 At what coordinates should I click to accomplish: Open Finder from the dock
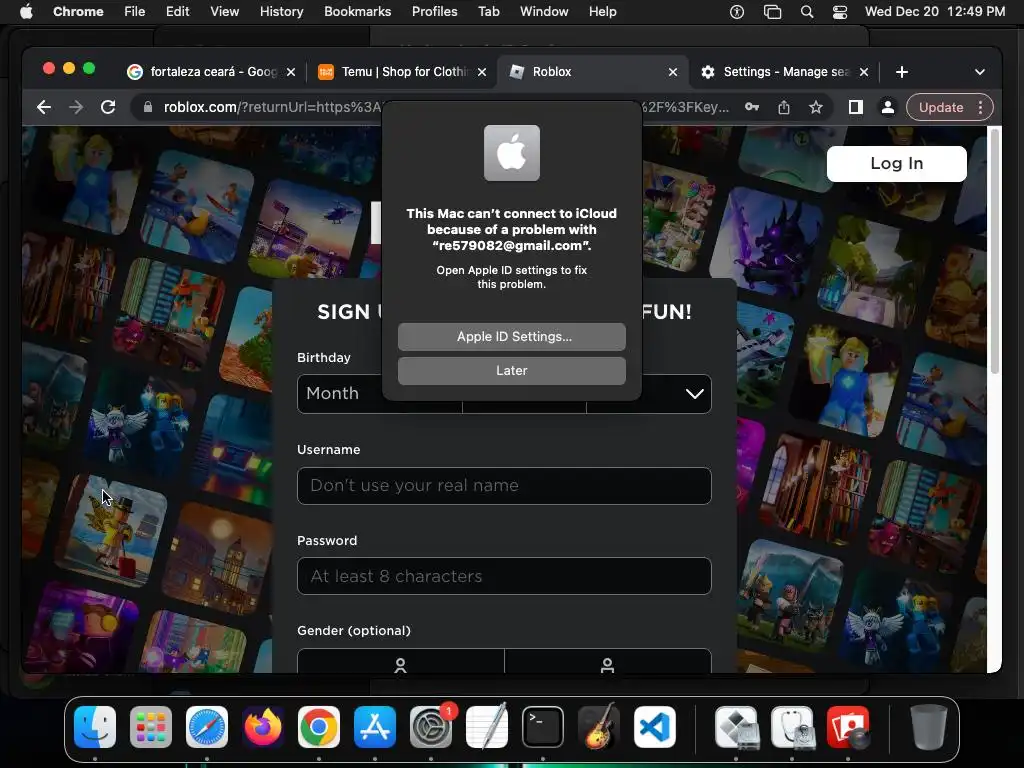pos(95,727)
